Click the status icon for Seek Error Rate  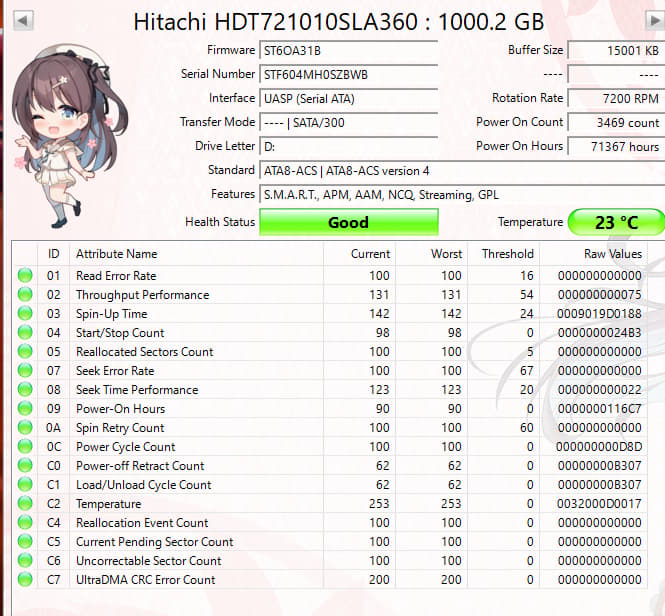point(25,370)
